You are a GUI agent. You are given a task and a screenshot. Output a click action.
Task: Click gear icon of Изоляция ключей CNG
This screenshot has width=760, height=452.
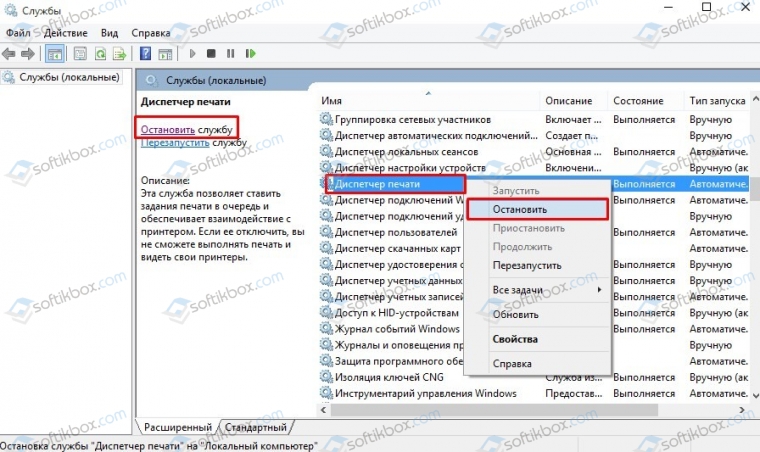[326, 376]
